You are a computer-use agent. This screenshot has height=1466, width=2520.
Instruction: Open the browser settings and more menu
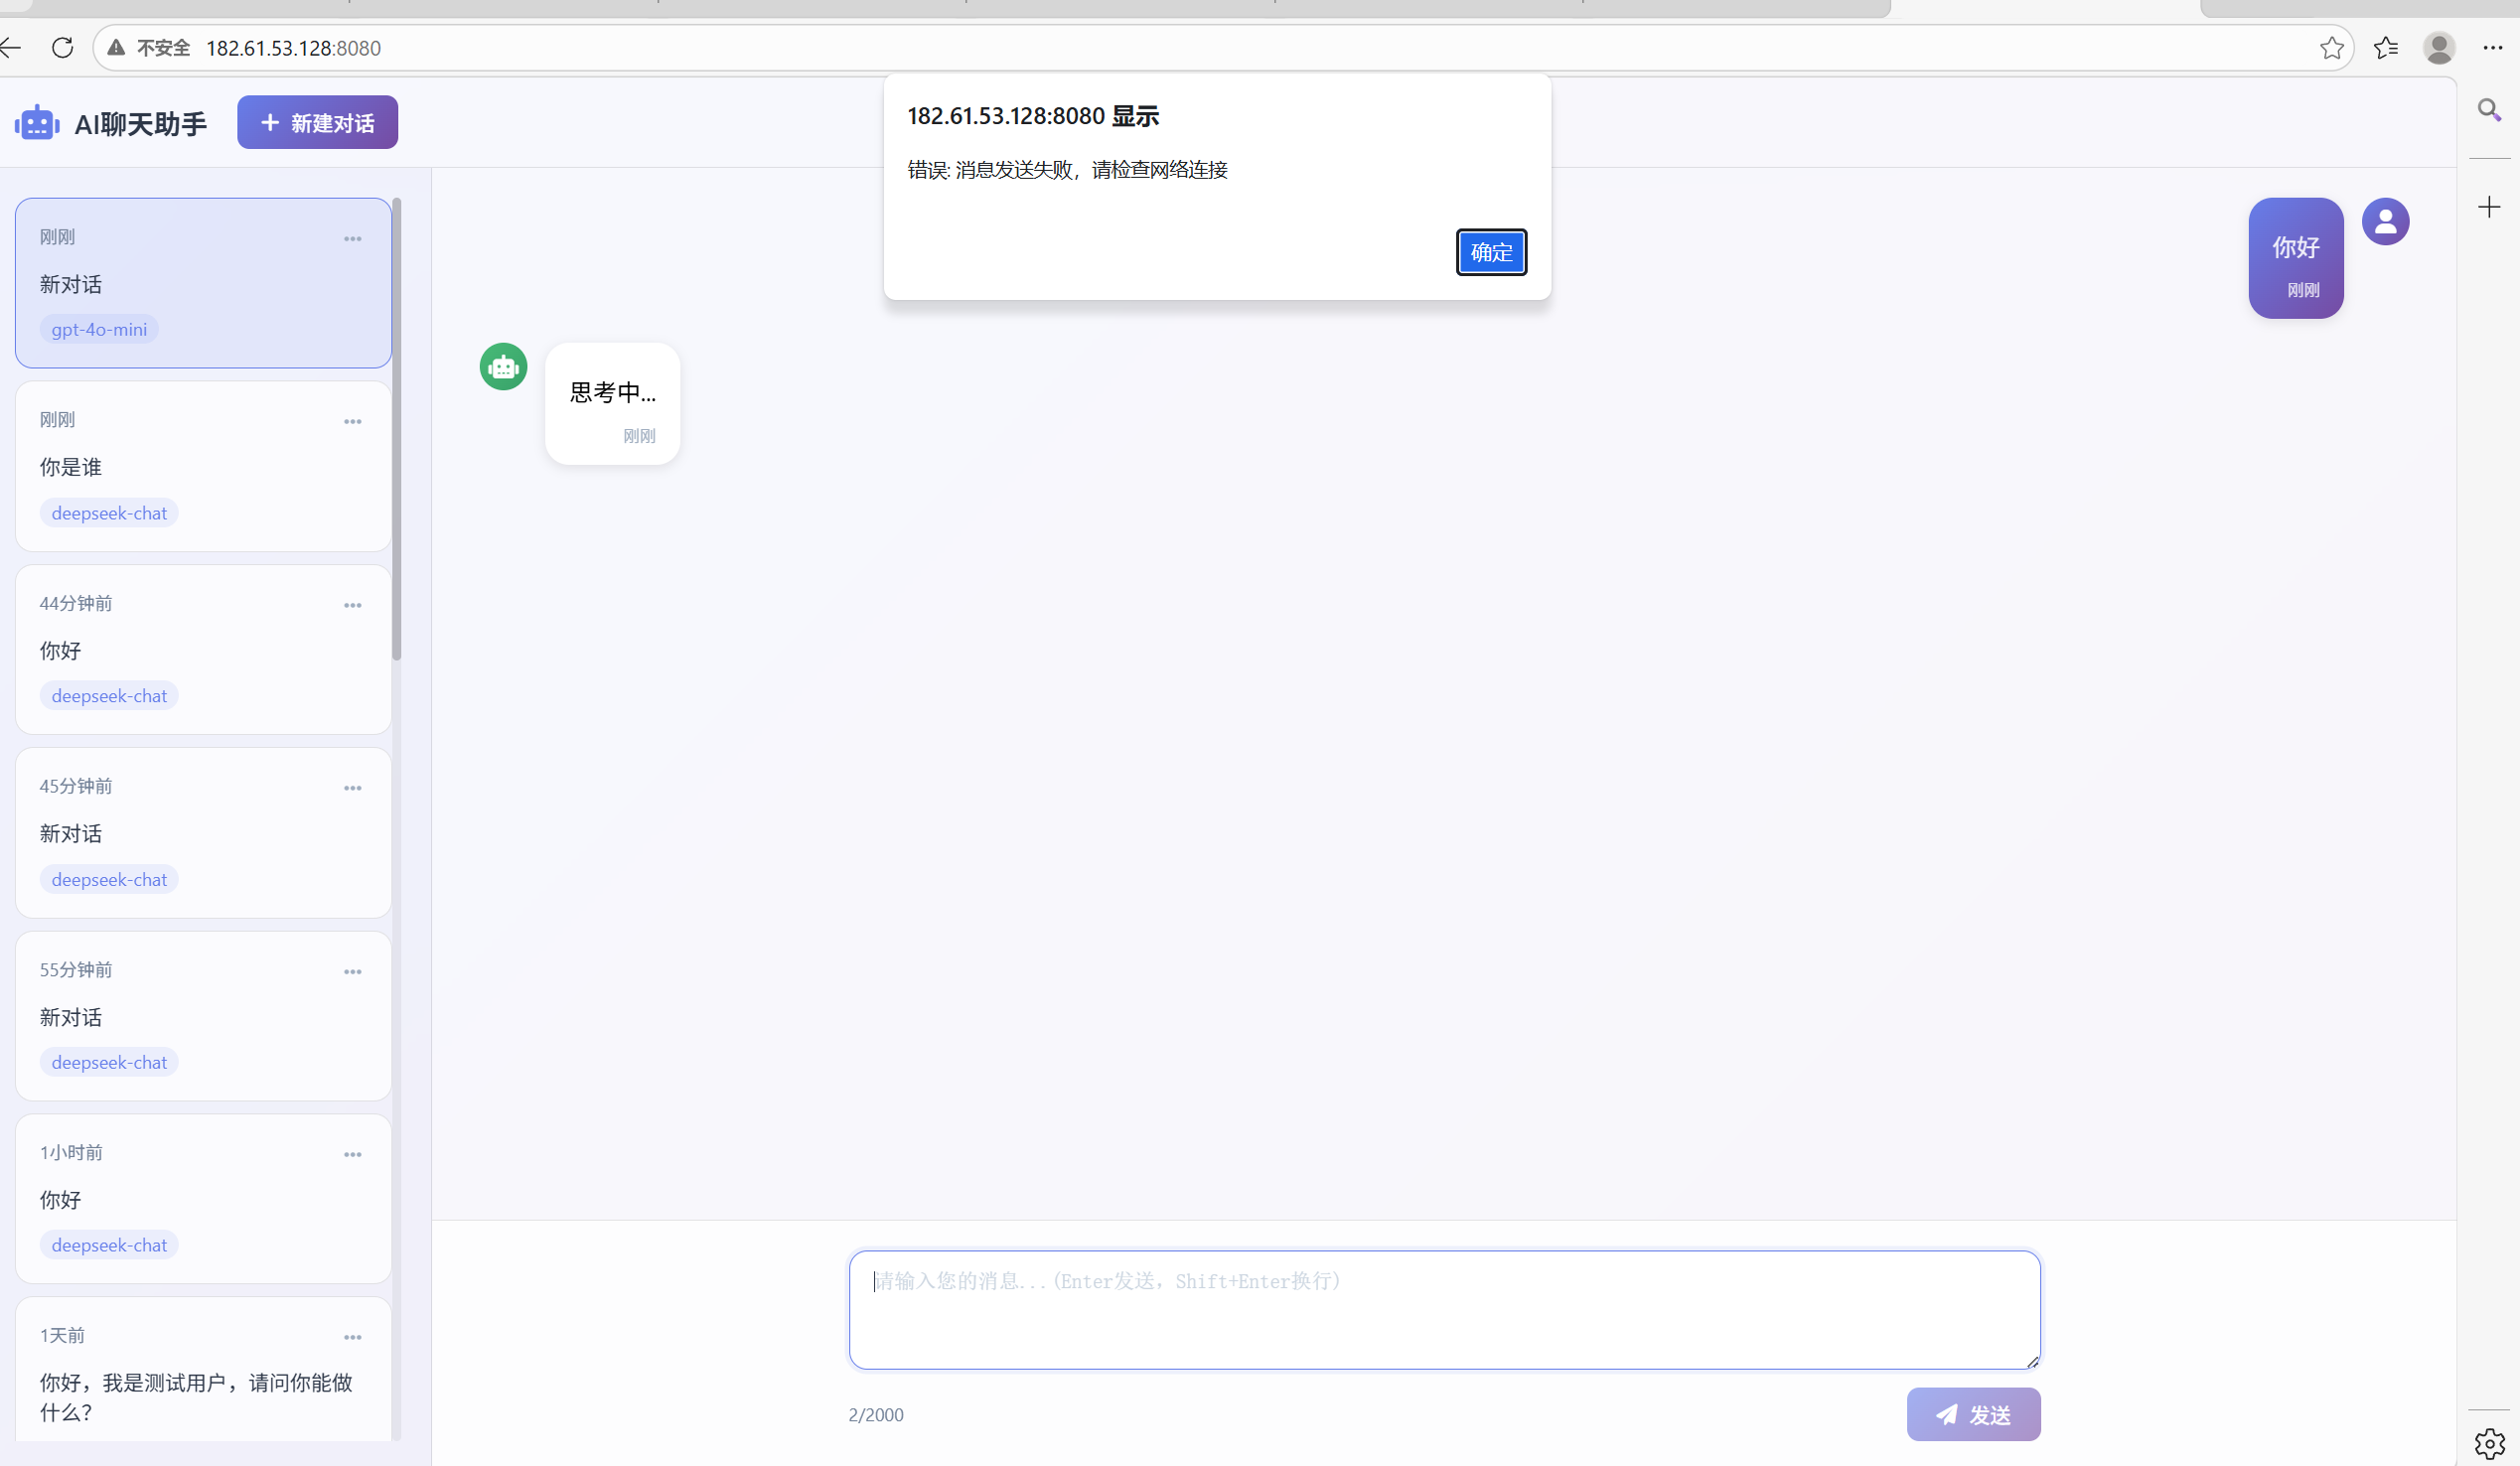coord(2493,48)
